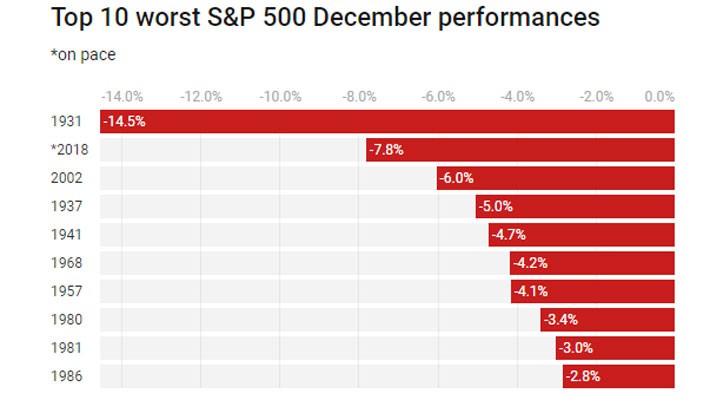
Task: Select the 1941 year label
Action: tap(64, 234)
